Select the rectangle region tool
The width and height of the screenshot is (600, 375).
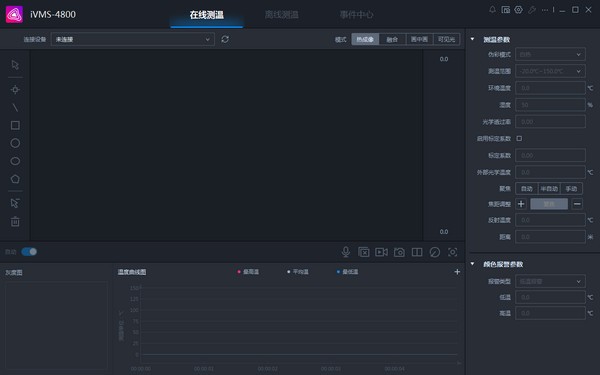pyautogui.click(x=15, y=125)
